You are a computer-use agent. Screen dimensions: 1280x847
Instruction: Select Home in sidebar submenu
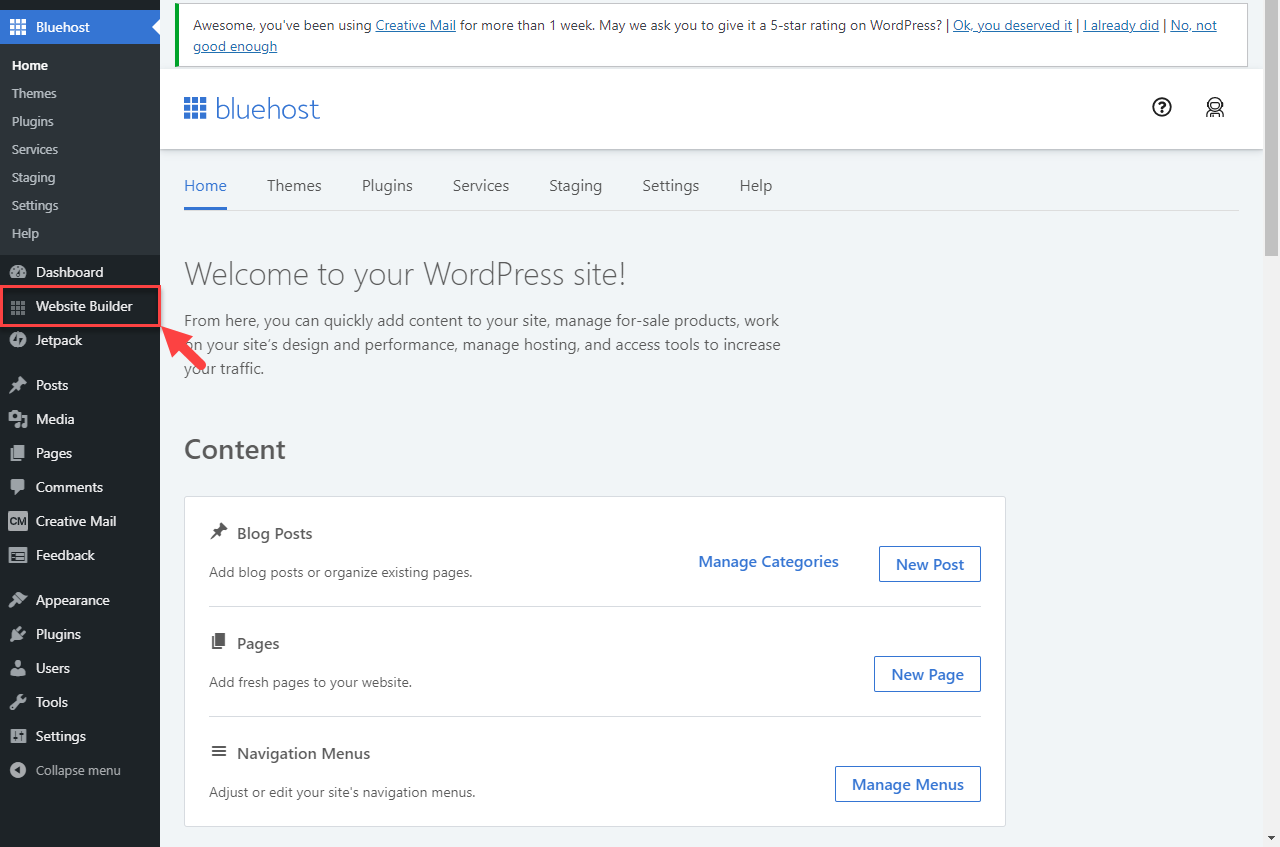click(30, 65)
